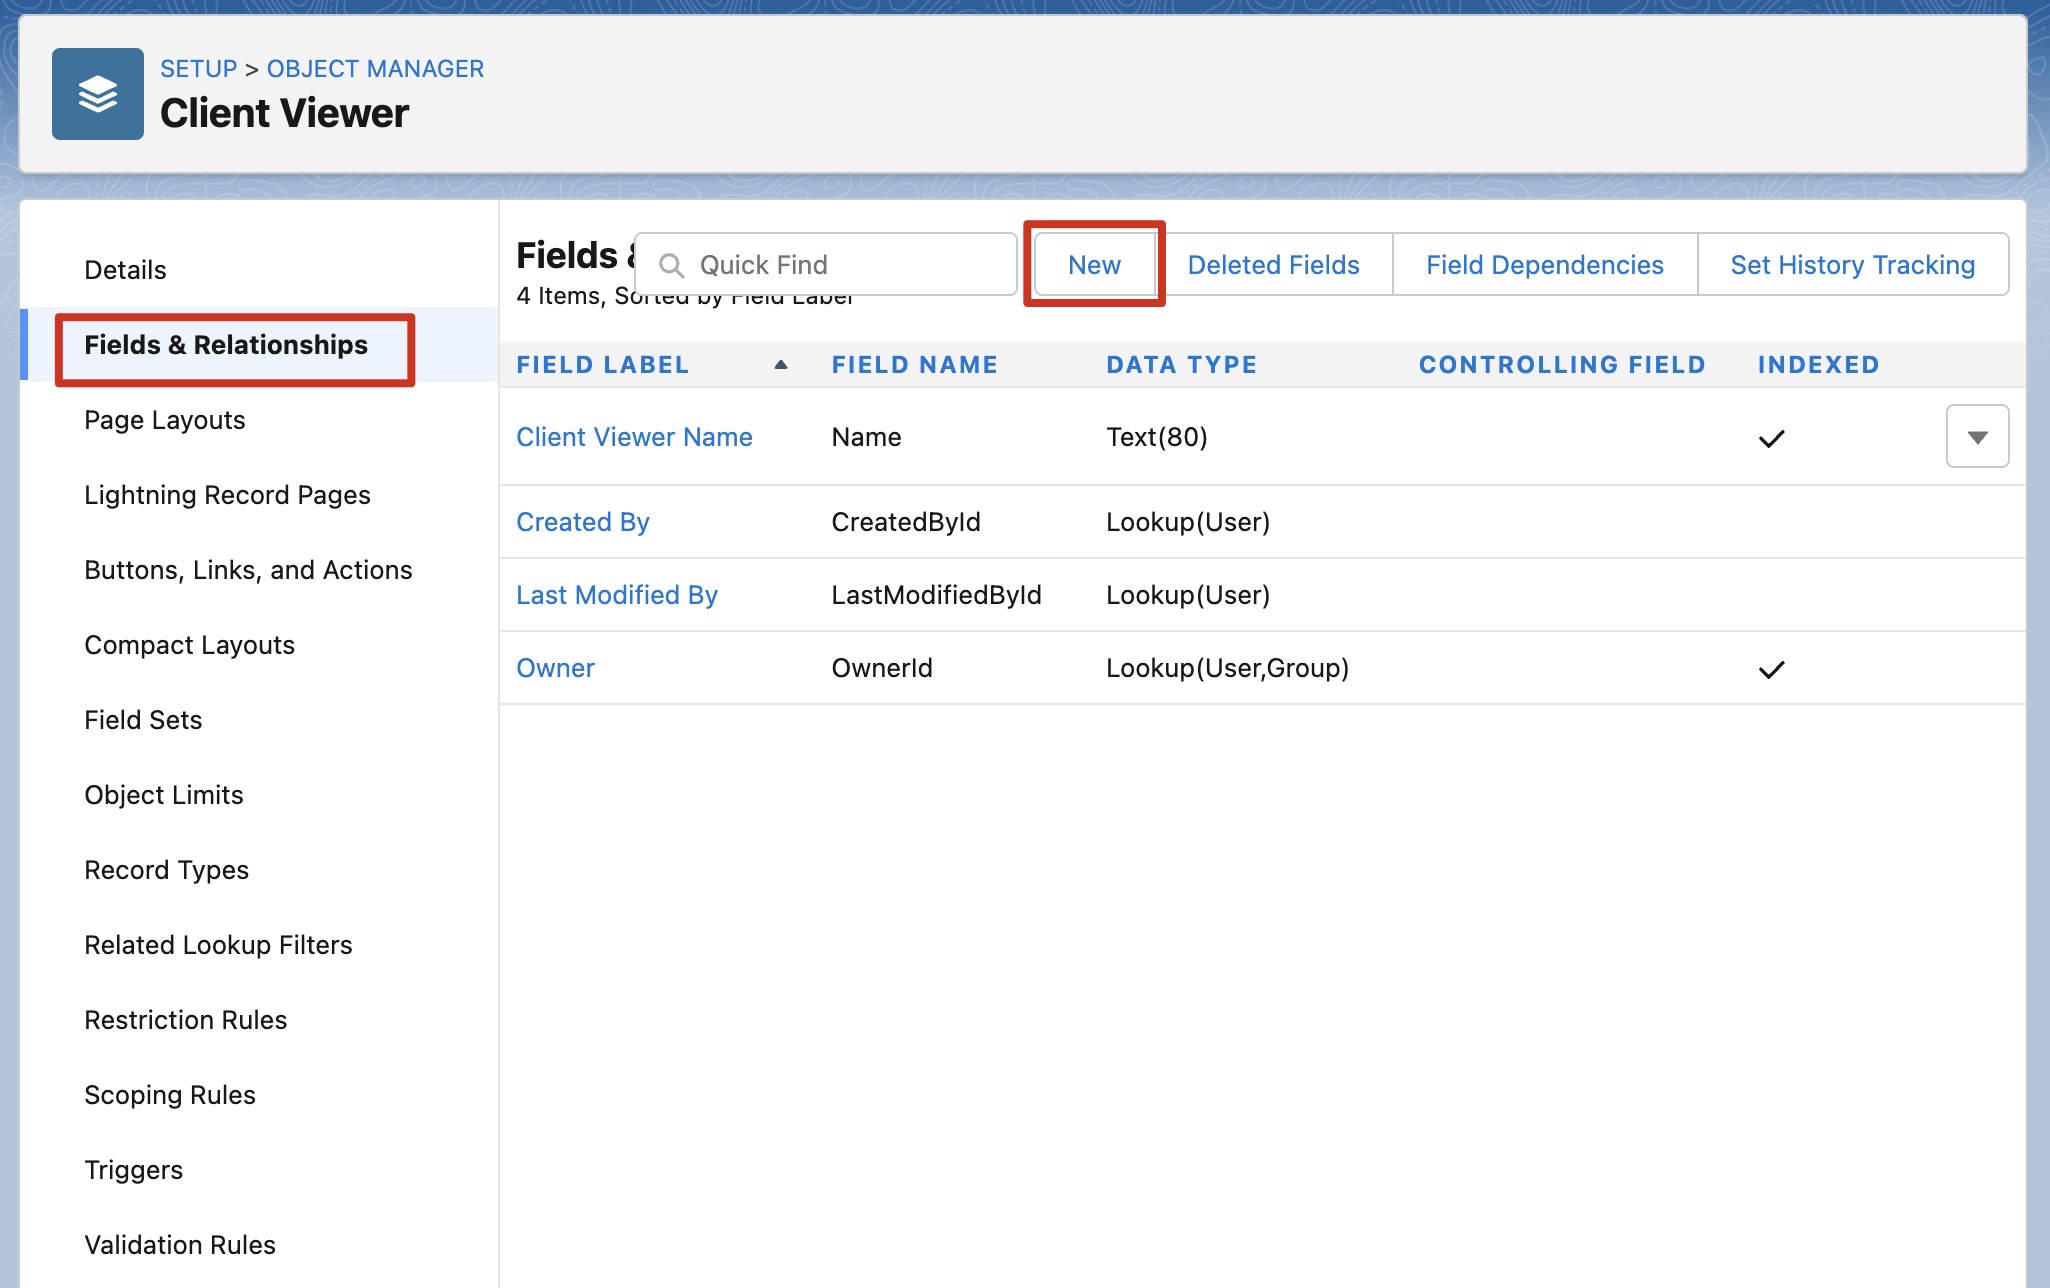Open the Last Modified By field link
Image resolution: width=2050 pixels, height=1288 pixels.
pyautogui.click(x=617, y=595)
